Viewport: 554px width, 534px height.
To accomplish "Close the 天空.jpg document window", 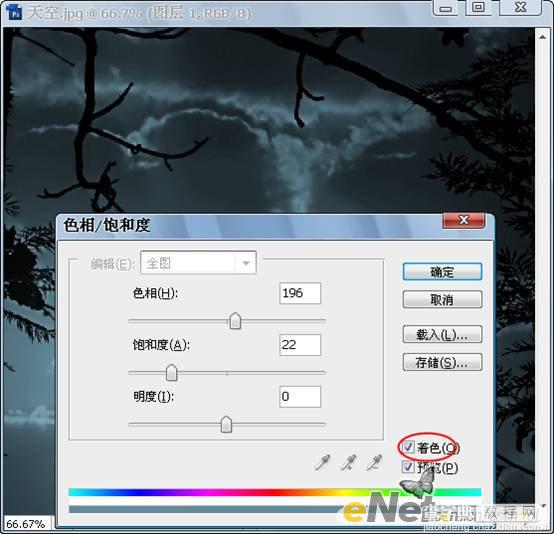I will [x=520, y=8].
